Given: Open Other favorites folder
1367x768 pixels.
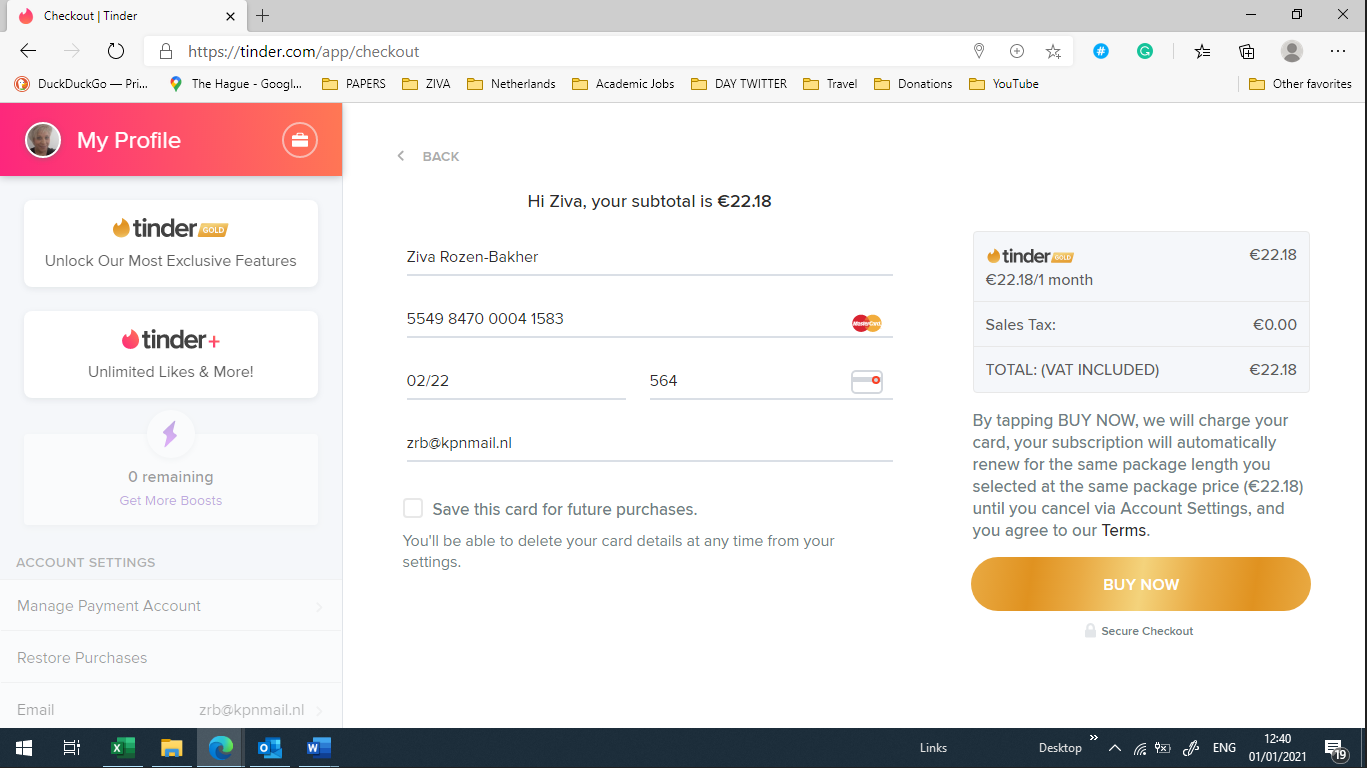Looking at the screenshot, I should pyautogui.click(x=1301, y=84).
